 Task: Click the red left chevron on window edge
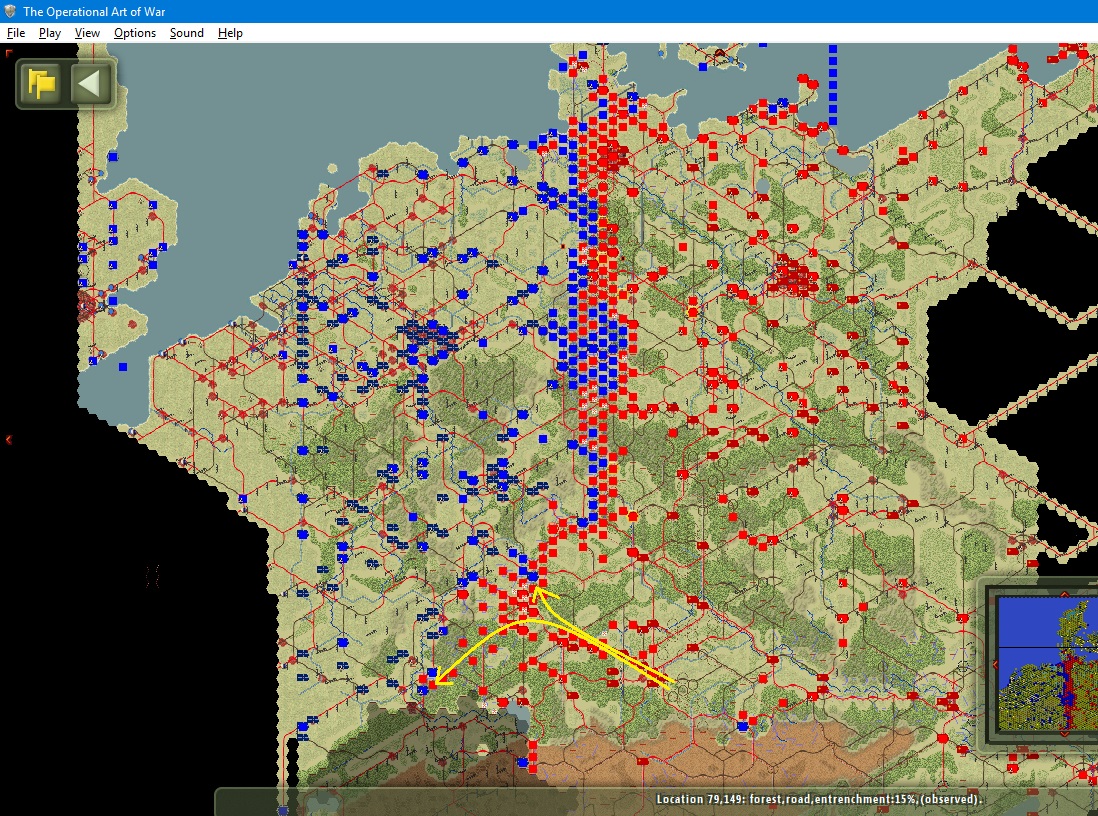click(x=8, y=440)
